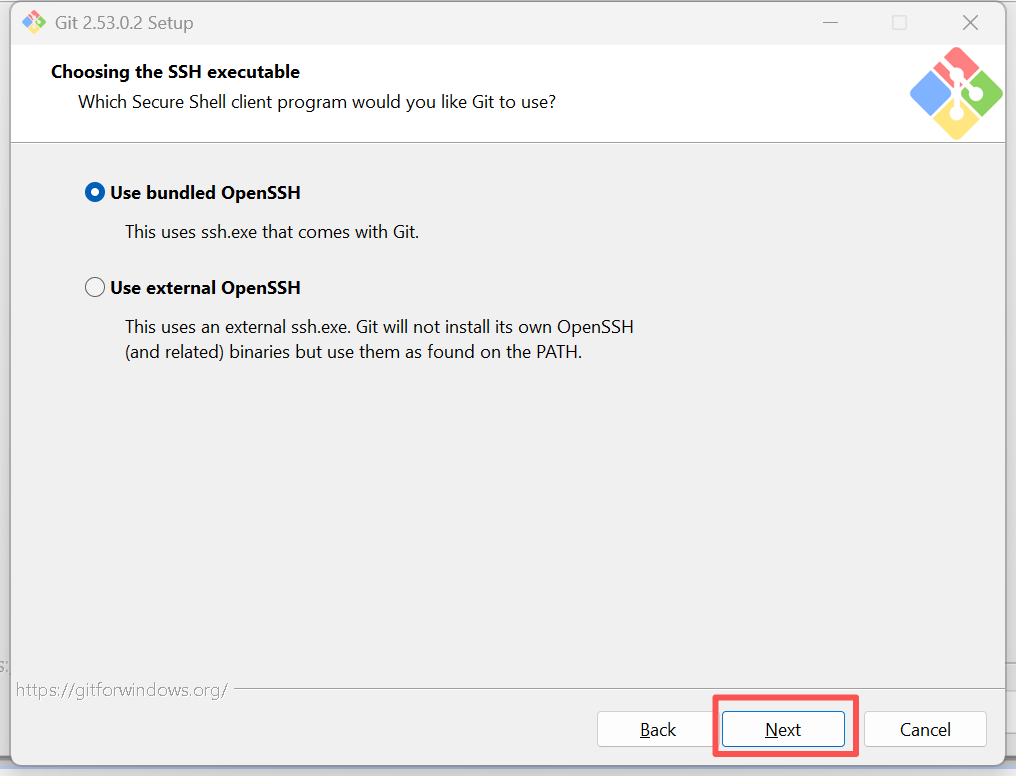This screenshot has width=1016, height=776.
Task: Click the Git icon in the title bar
Action: [x=34, y=23]
